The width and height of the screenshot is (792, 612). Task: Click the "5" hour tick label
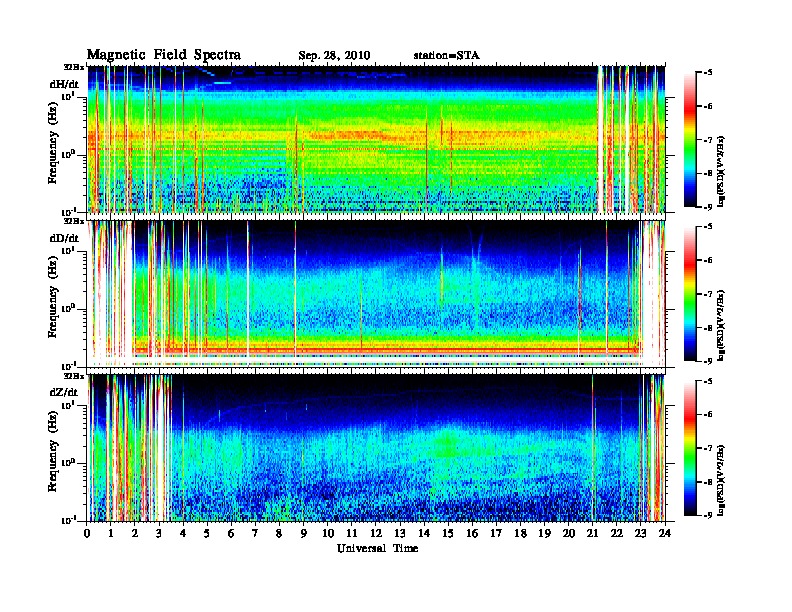[x=207, y=533]
